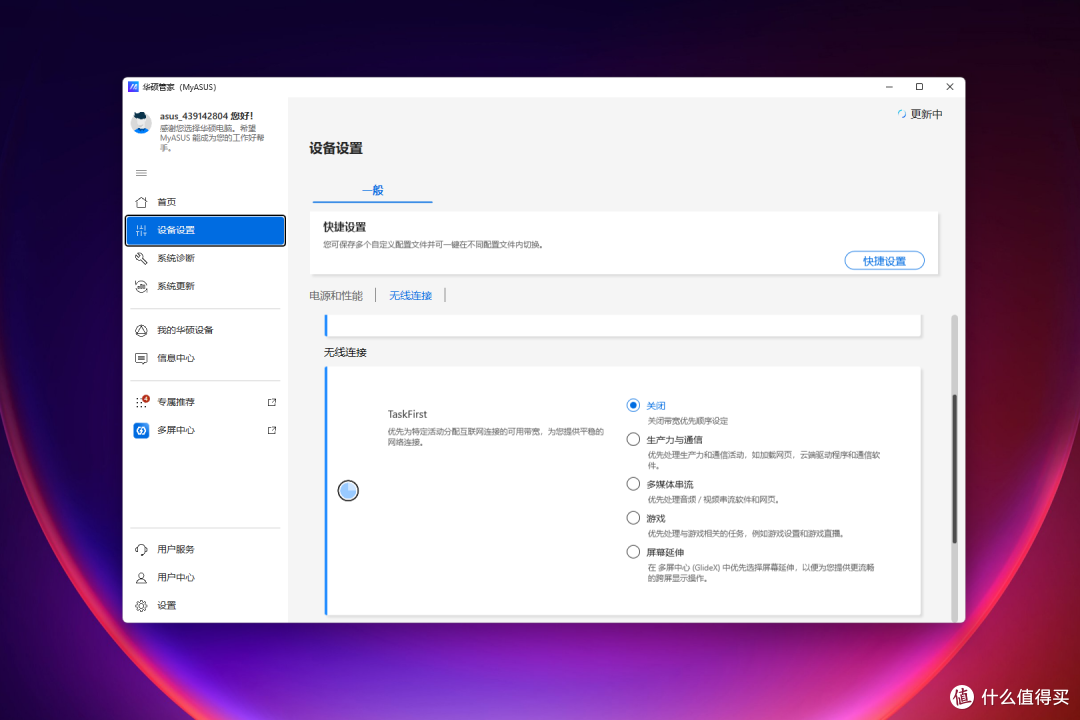
Task: Click the 无线连接 section heading
Action: click(x=345, y=352)
